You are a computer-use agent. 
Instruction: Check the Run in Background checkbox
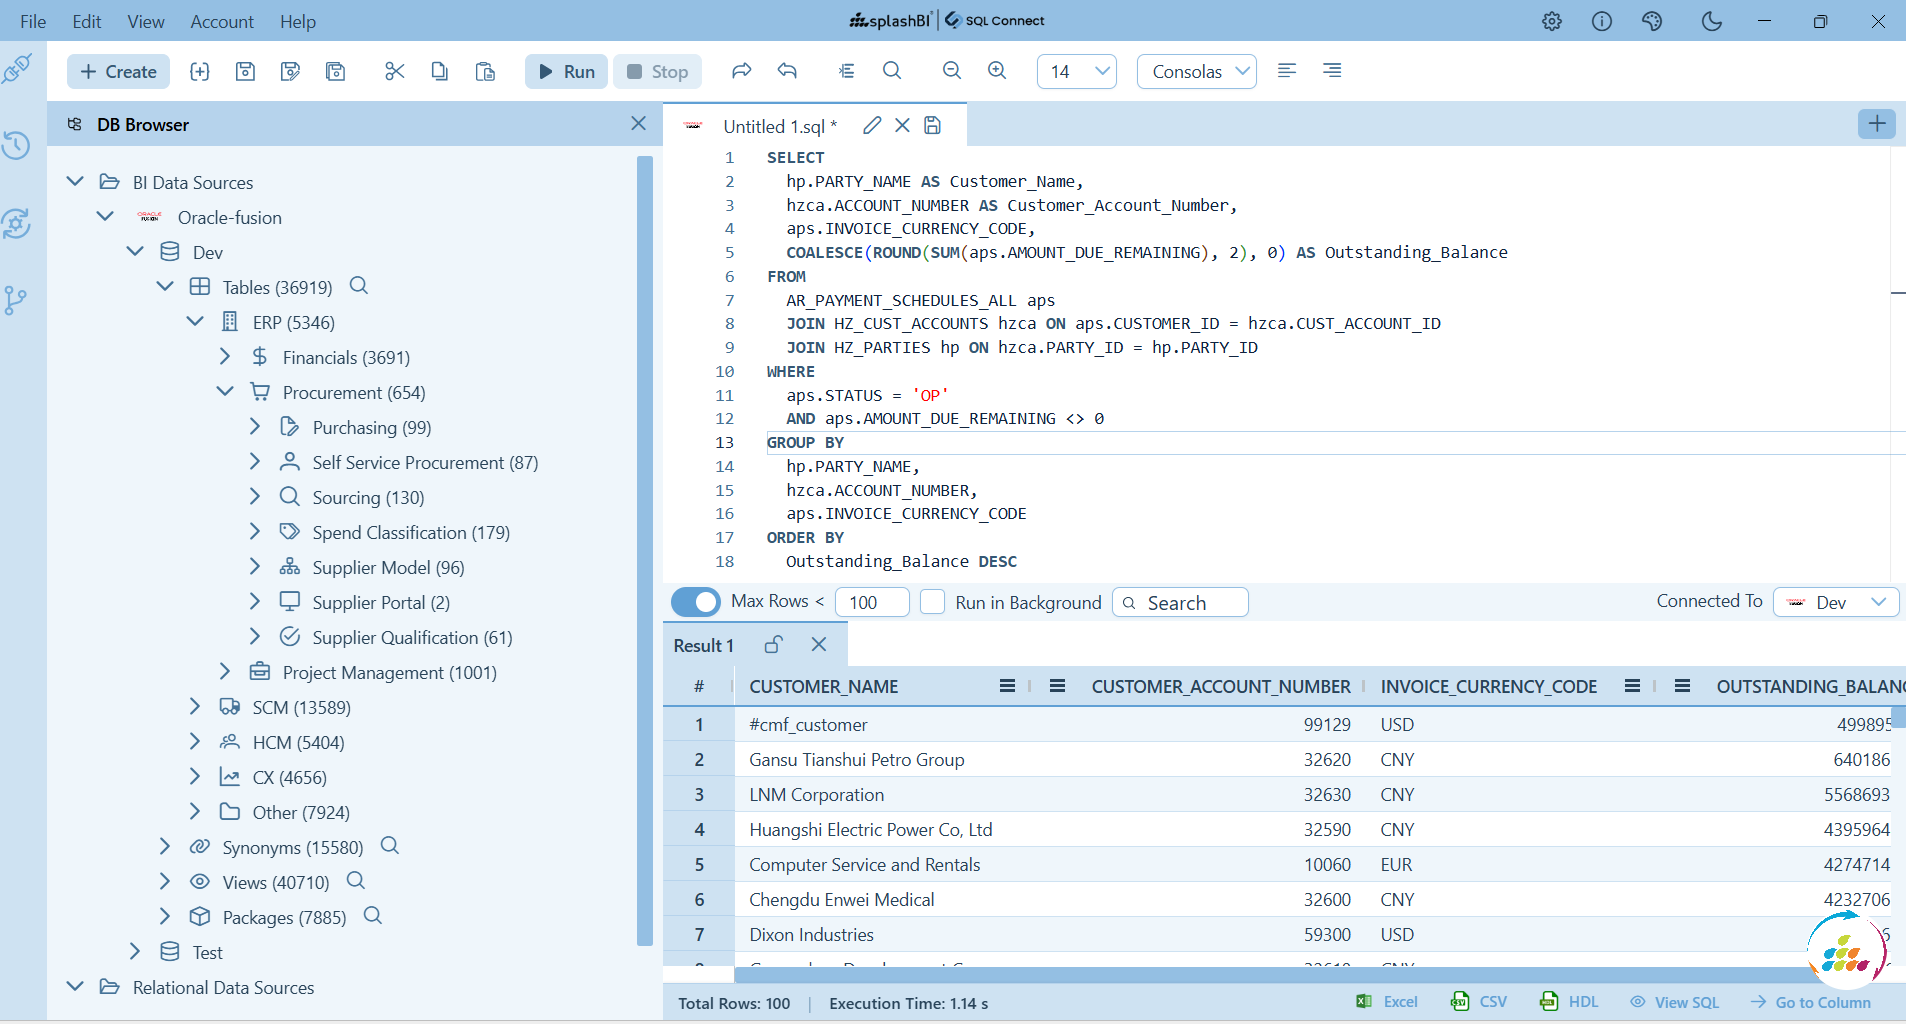(932, 602)
